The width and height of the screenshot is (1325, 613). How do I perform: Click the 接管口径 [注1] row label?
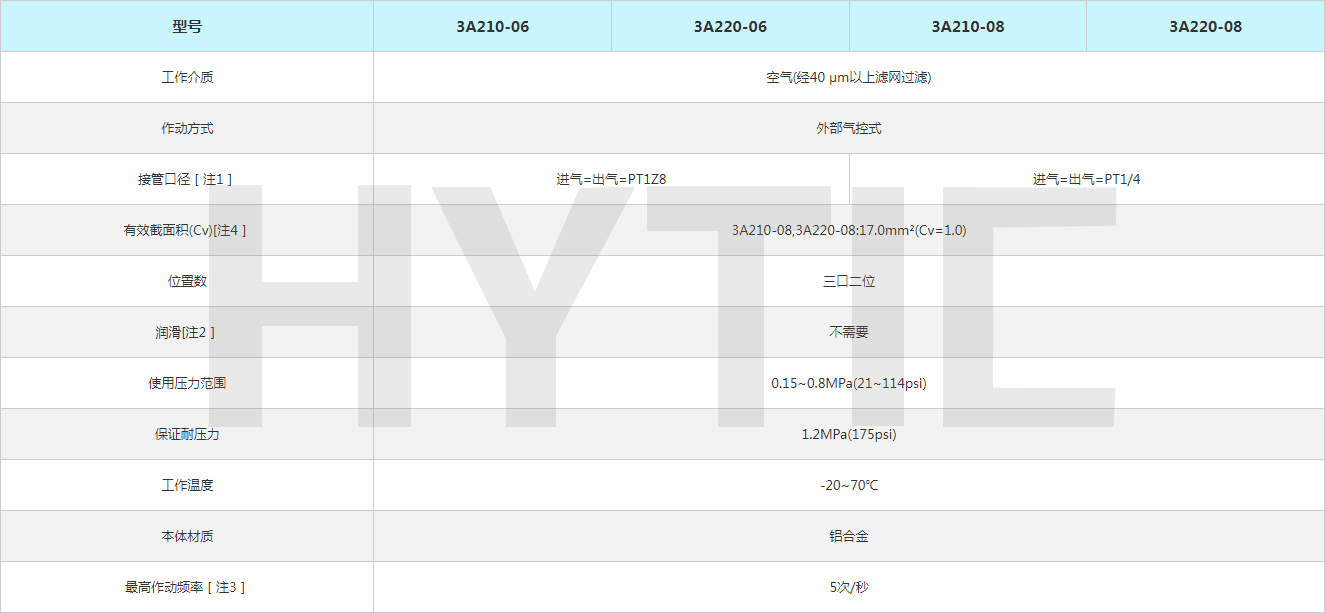[x=187, y=179]
